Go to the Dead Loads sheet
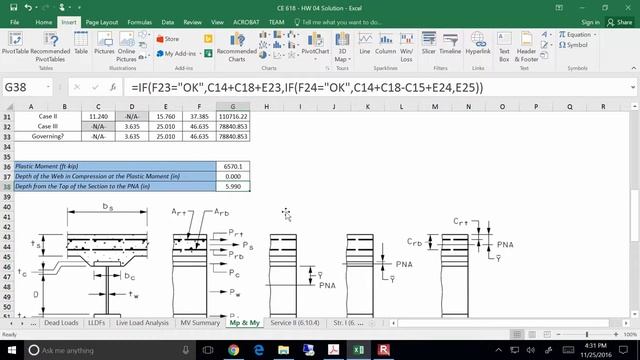The height and width of the screenshot is (360, 640). point(61,323)
